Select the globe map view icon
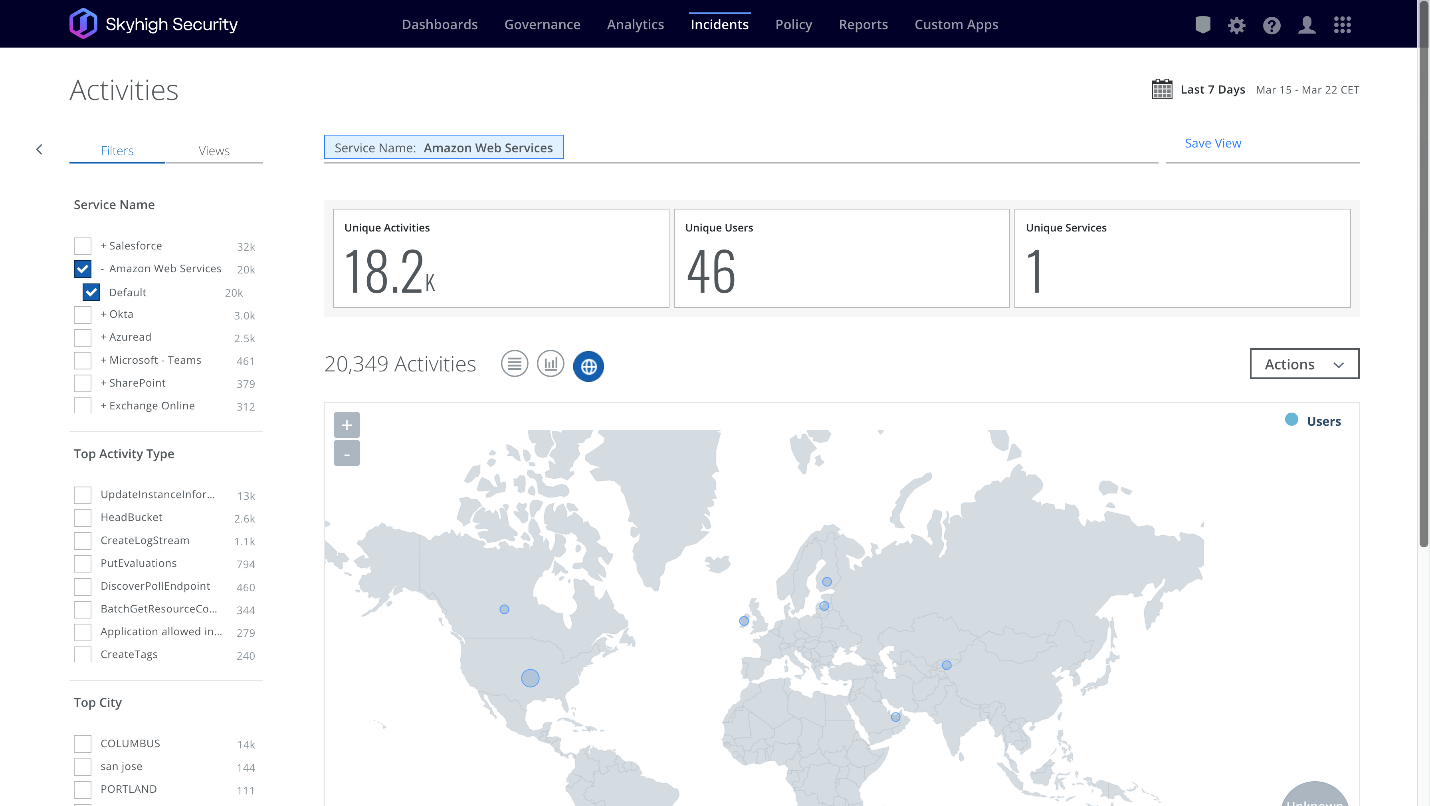This screenshot has height=806, width=1430. (x=588, y=366)
